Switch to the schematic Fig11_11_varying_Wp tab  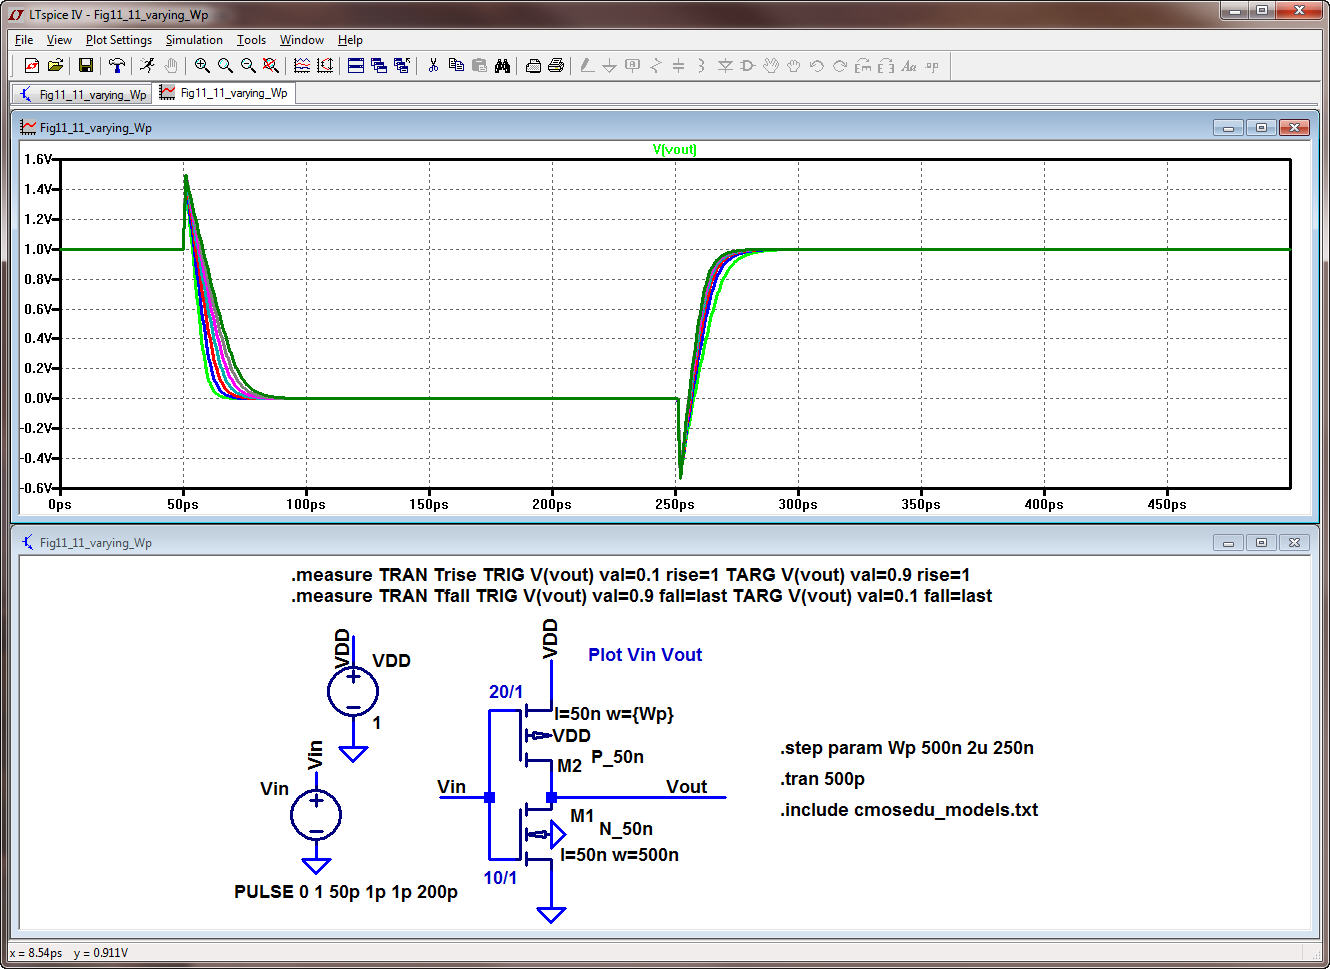pos(82,94)
